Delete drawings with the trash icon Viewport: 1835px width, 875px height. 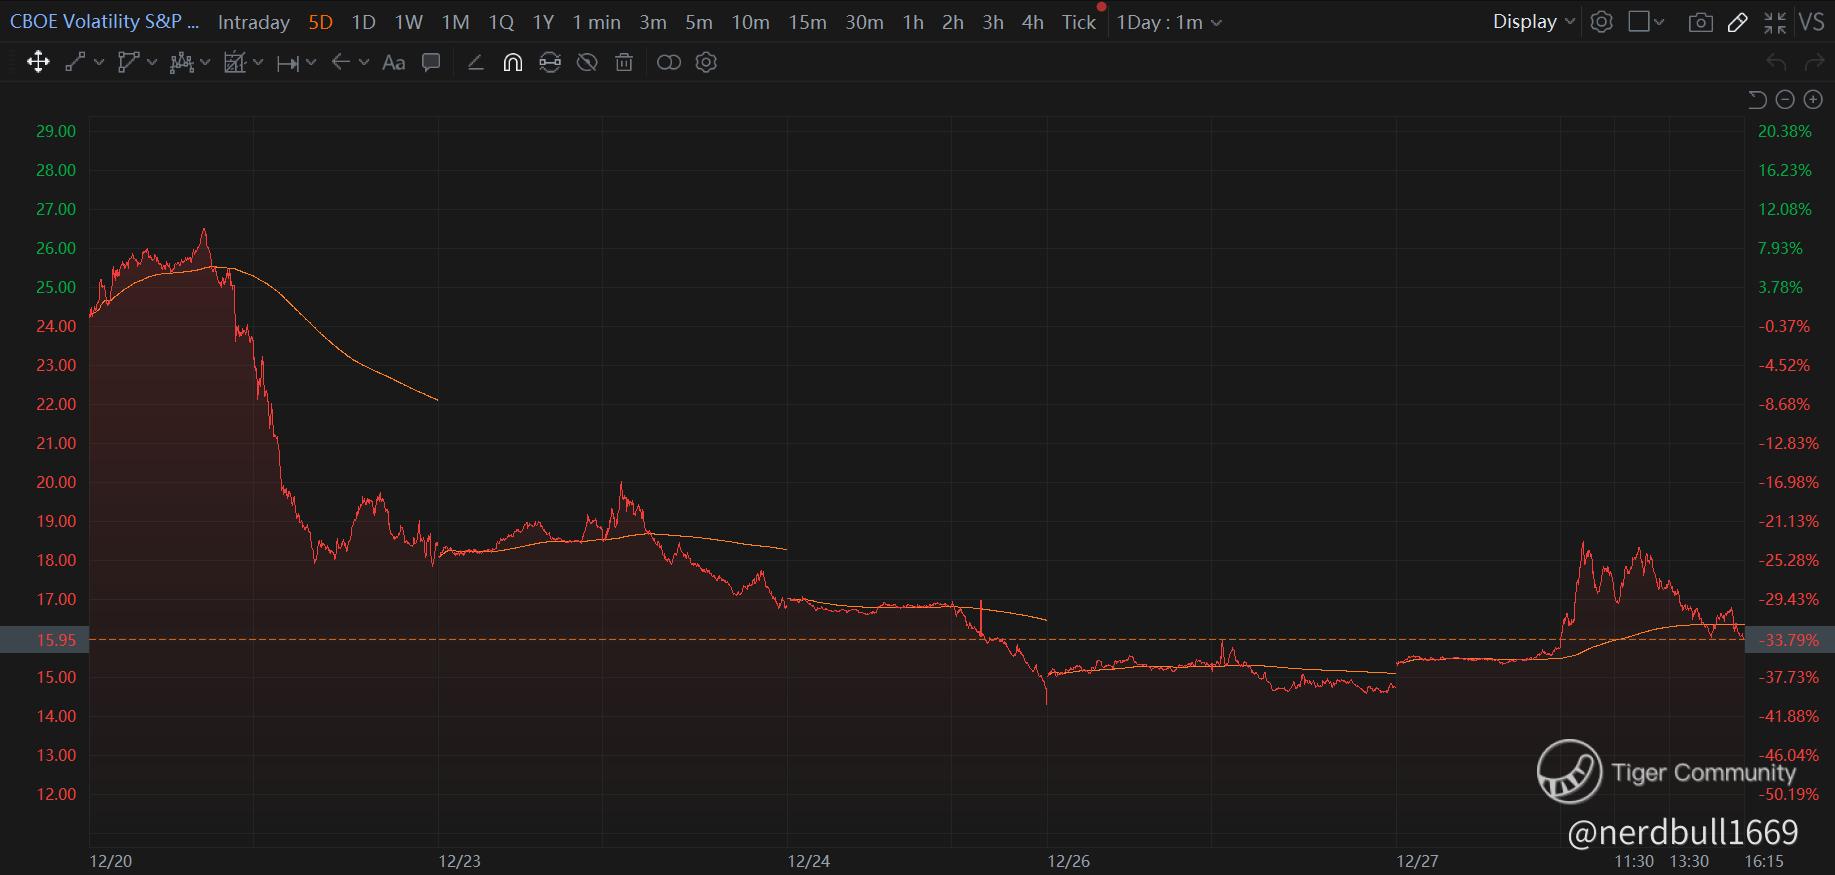pyautogui.click(x=624, y=62)
